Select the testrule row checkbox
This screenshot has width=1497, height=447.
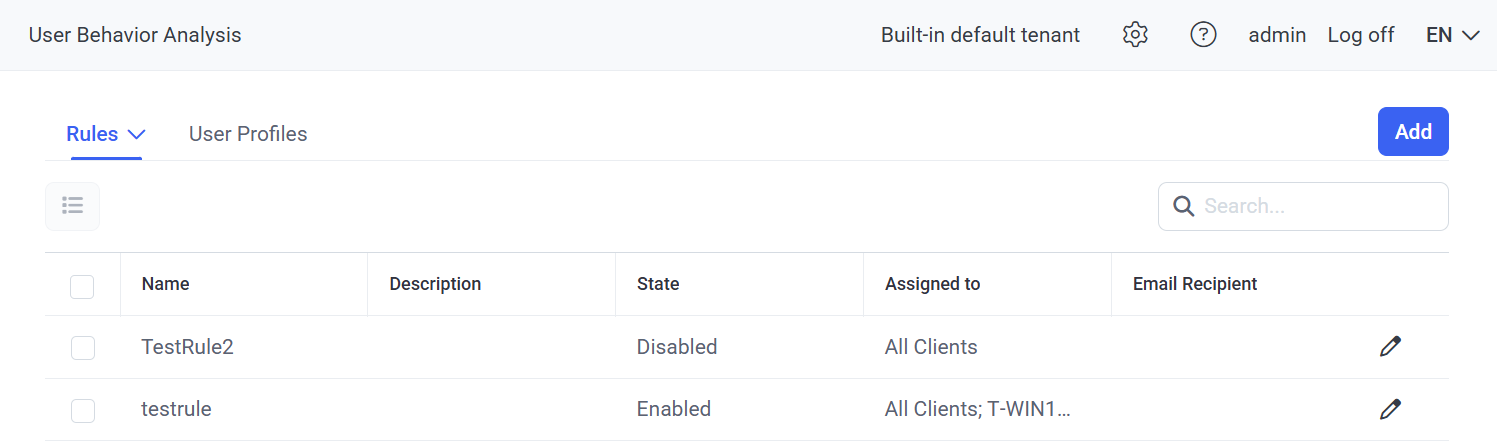(83, 410)
